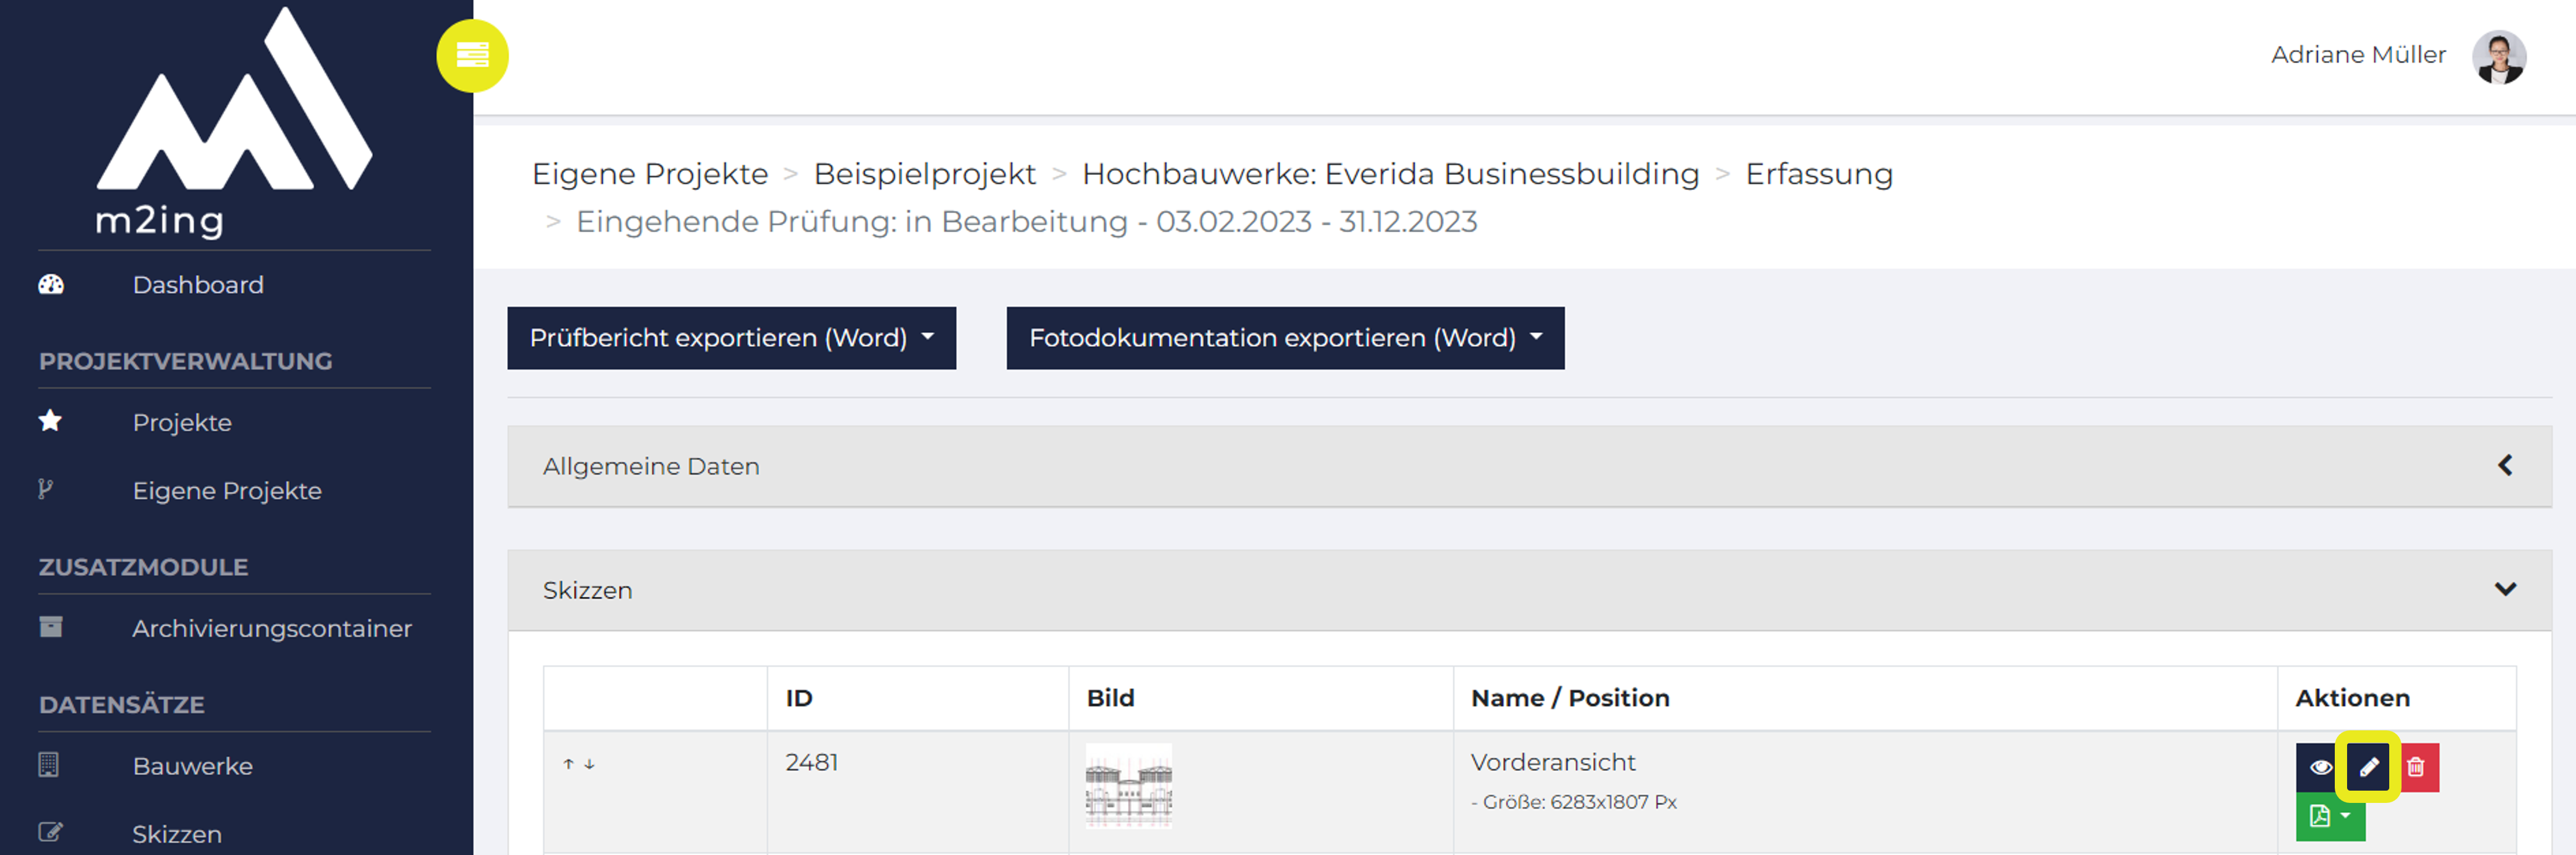Viewport: 2576px width, 855px height.
Task: Click the PROJEKTVERWALTUNG section heading
Action: click(x=185, y=361)
